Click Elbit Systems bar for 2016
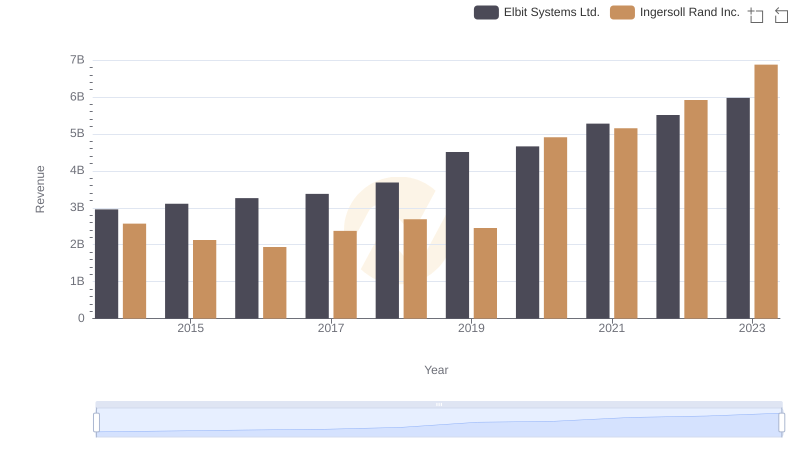Viewport: 800px width, 461px height. click(x=247, y=258)
